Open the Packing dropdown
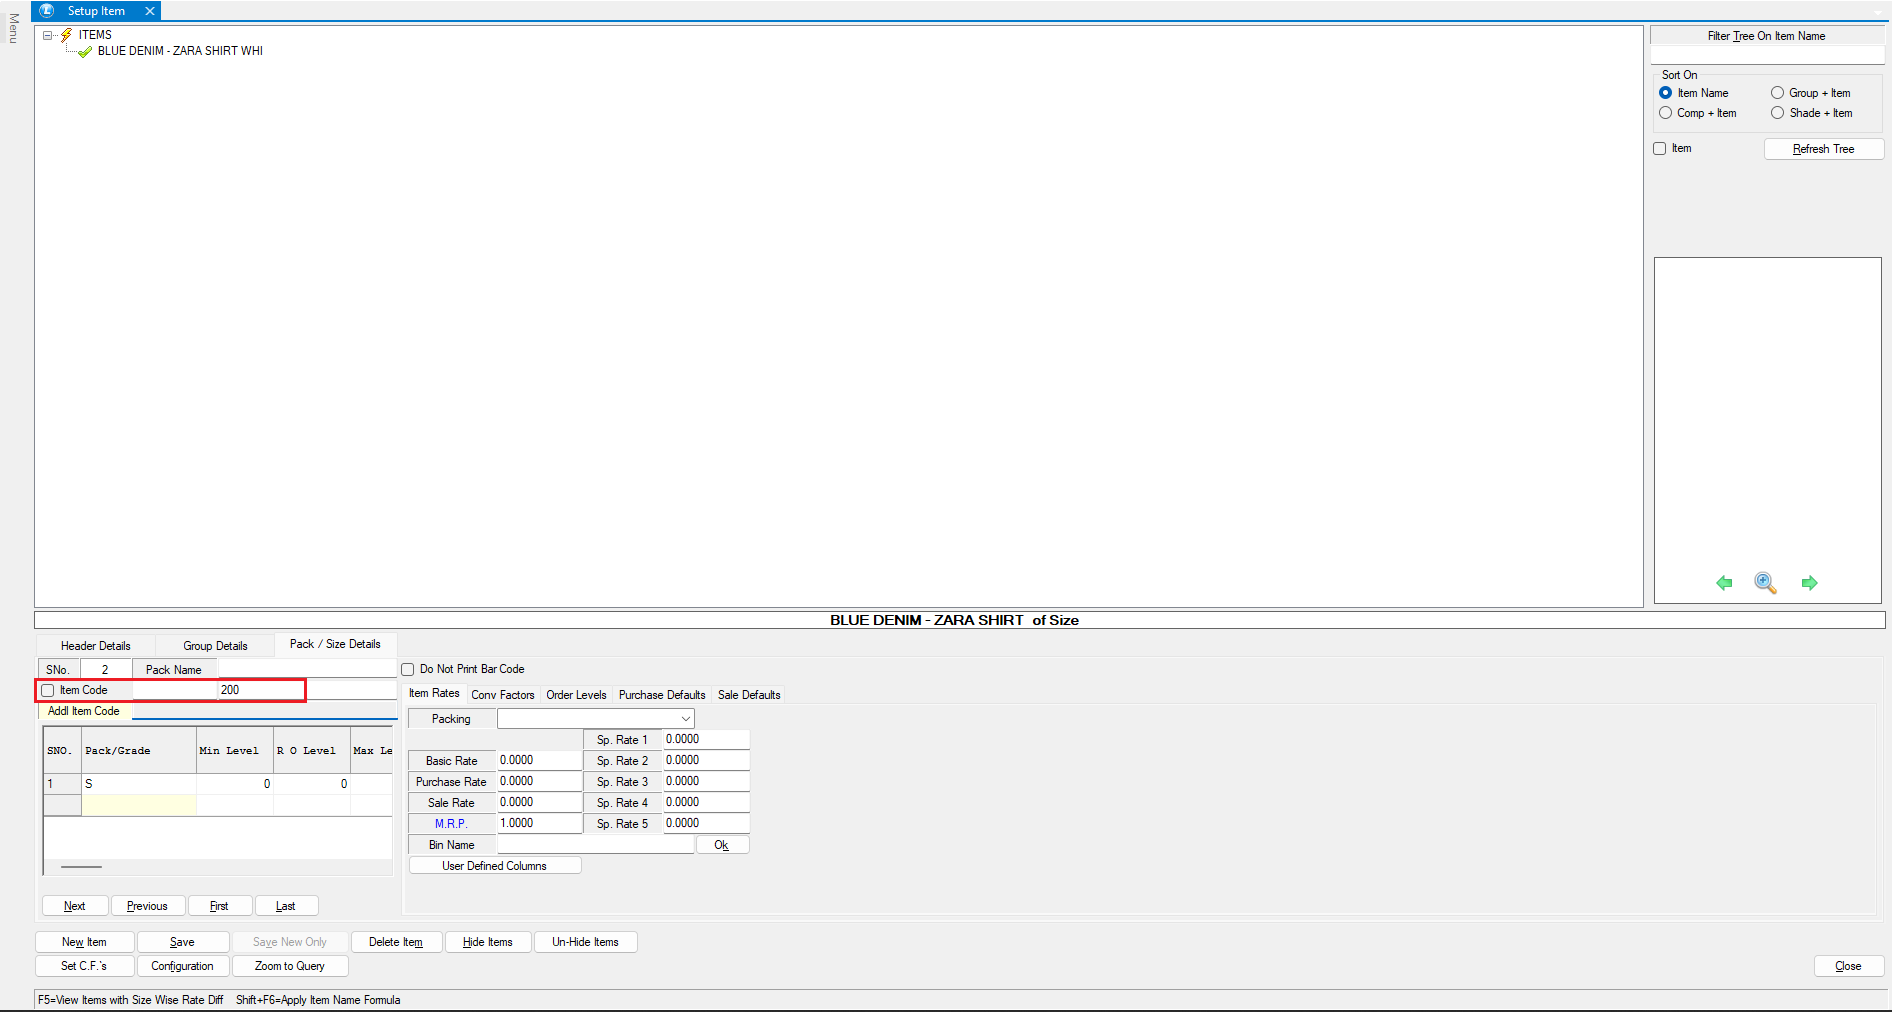Screen dimensions: 1892x1012 685,719
